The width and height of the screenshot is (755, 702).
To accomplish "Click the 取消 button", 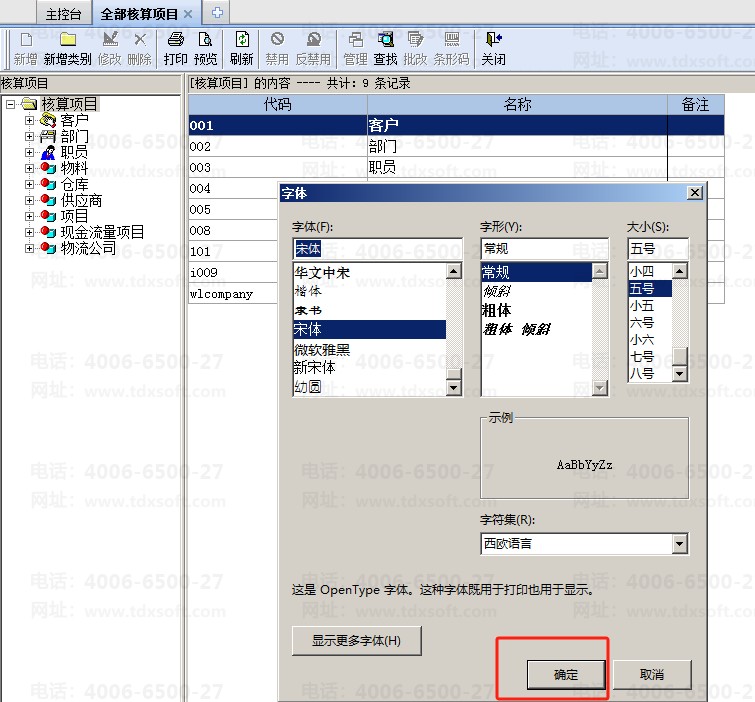I will pyautogui.click(x=652, y=675).
